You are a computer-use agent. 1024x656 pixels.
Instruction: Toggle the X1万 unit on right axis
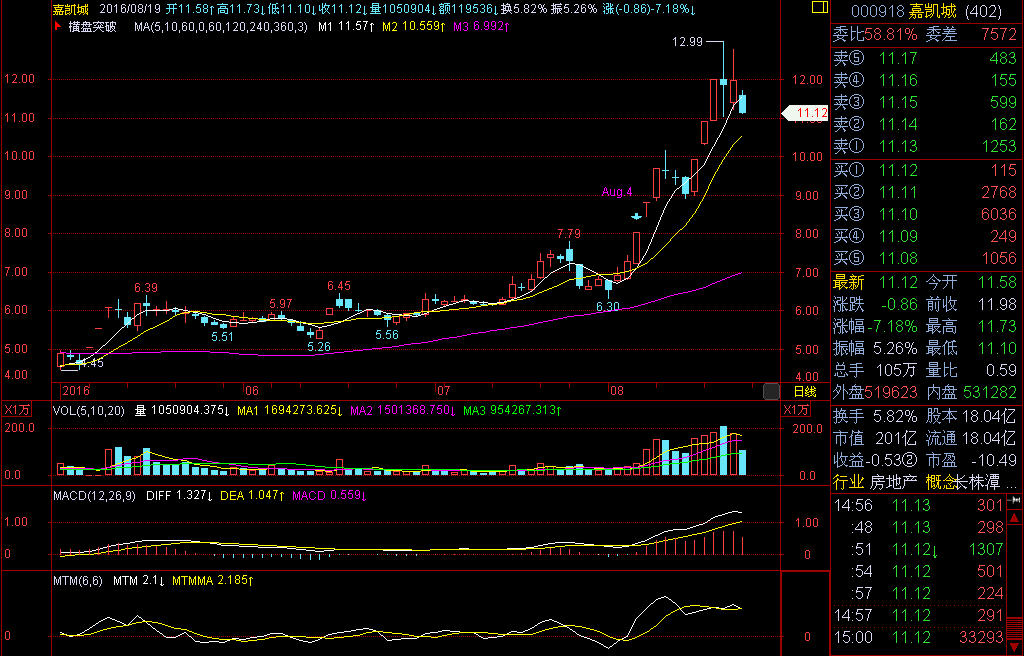tap(797, 410)
